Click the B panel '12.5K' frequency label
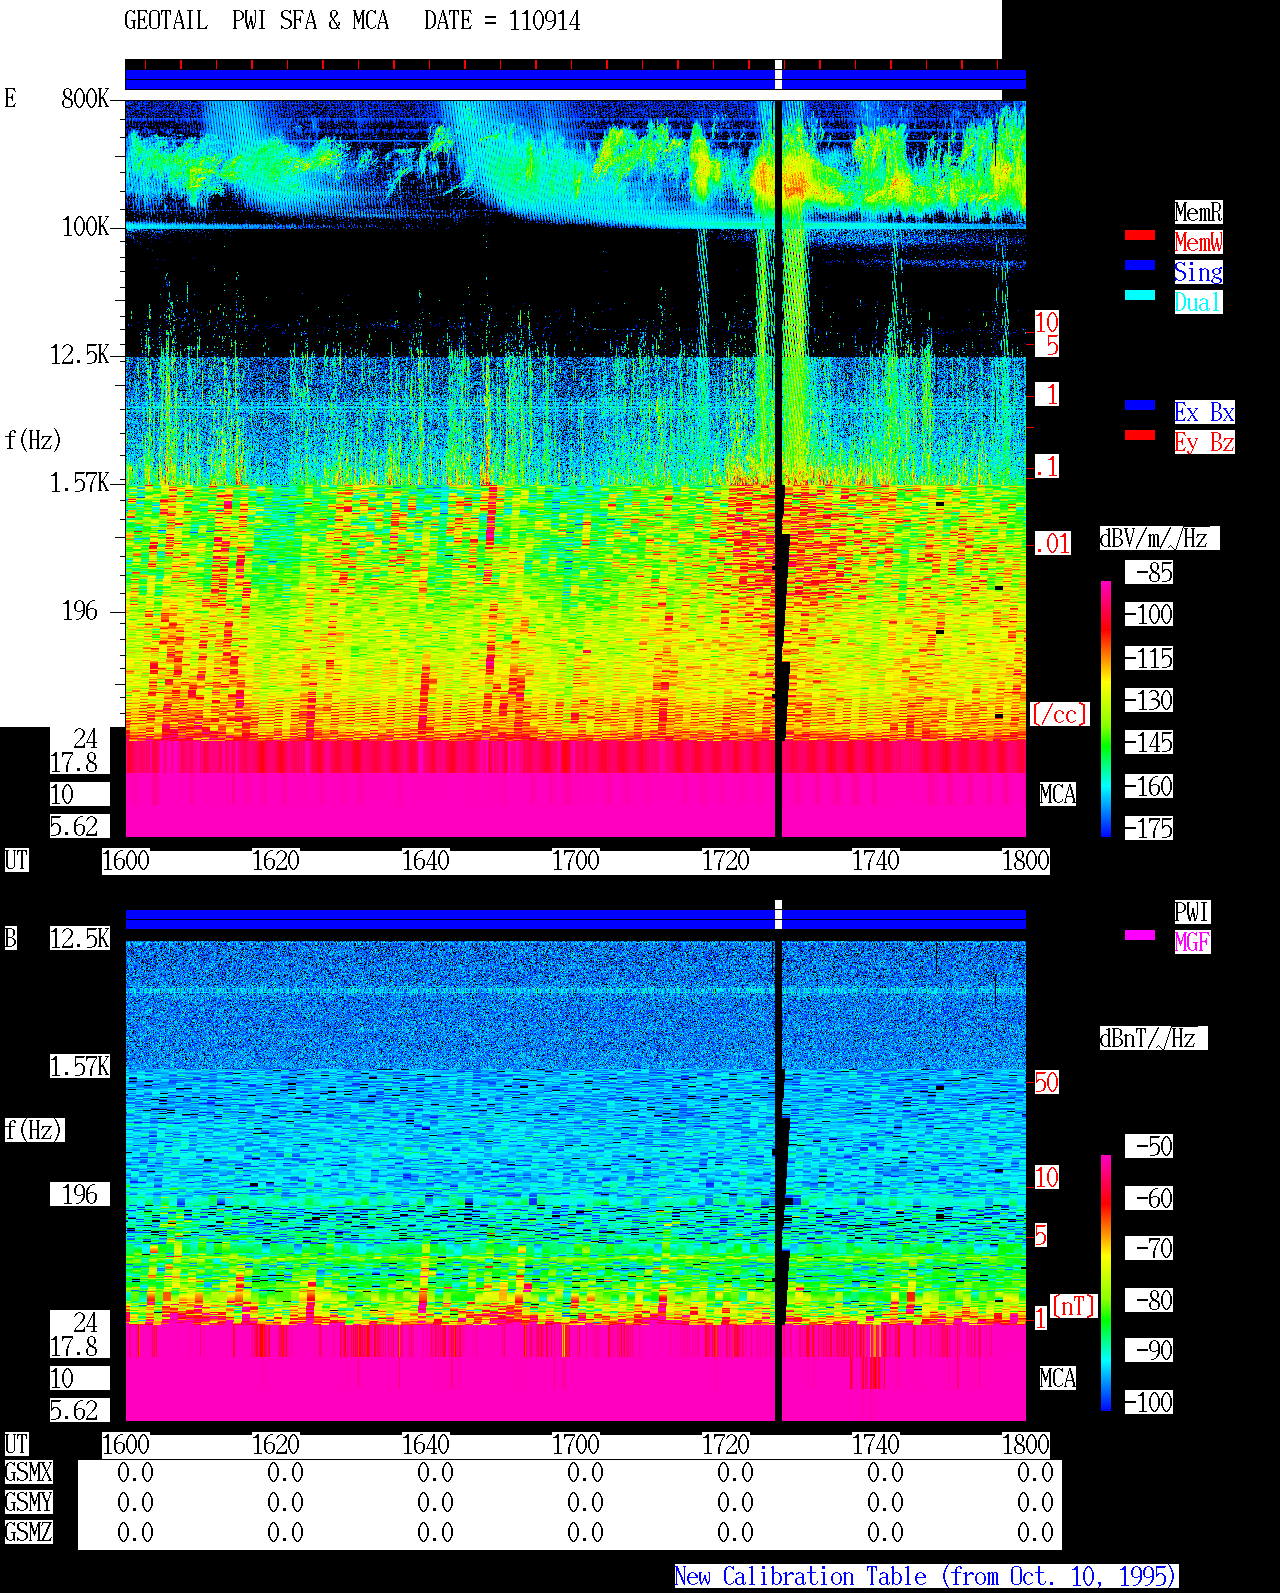 pyautogui.click(x=80, y=938)
